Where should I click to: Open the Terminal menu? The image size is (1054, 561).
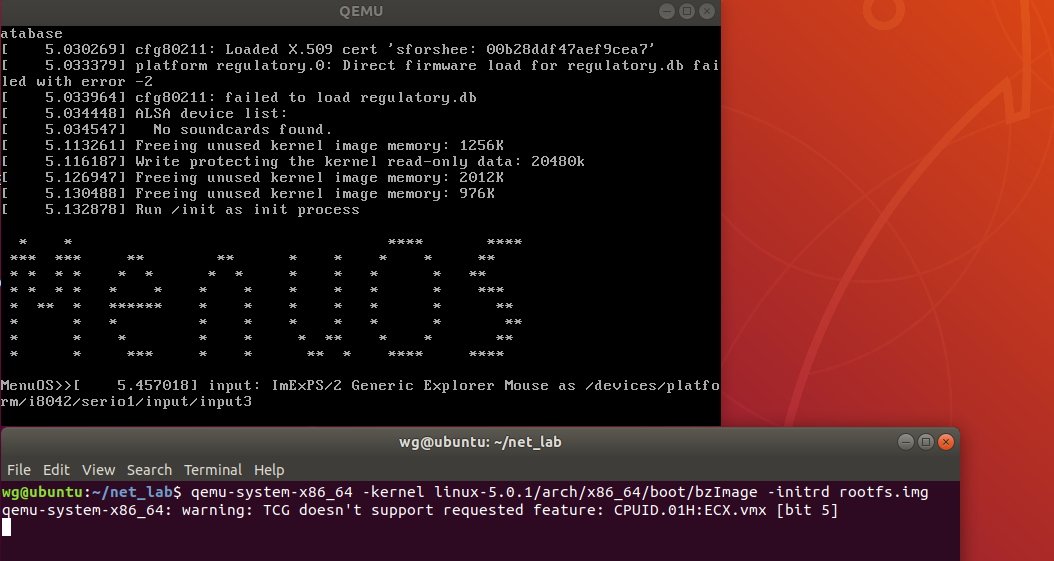(212, 470)
